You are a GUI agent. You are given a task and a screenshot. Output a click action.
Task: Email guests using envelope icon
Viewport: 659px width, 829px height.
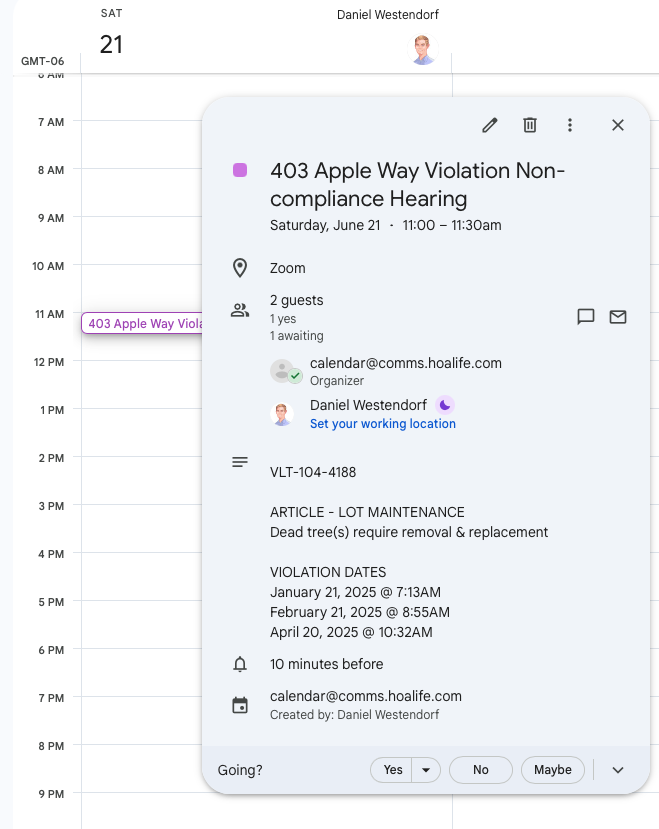(x=618, y=317)
